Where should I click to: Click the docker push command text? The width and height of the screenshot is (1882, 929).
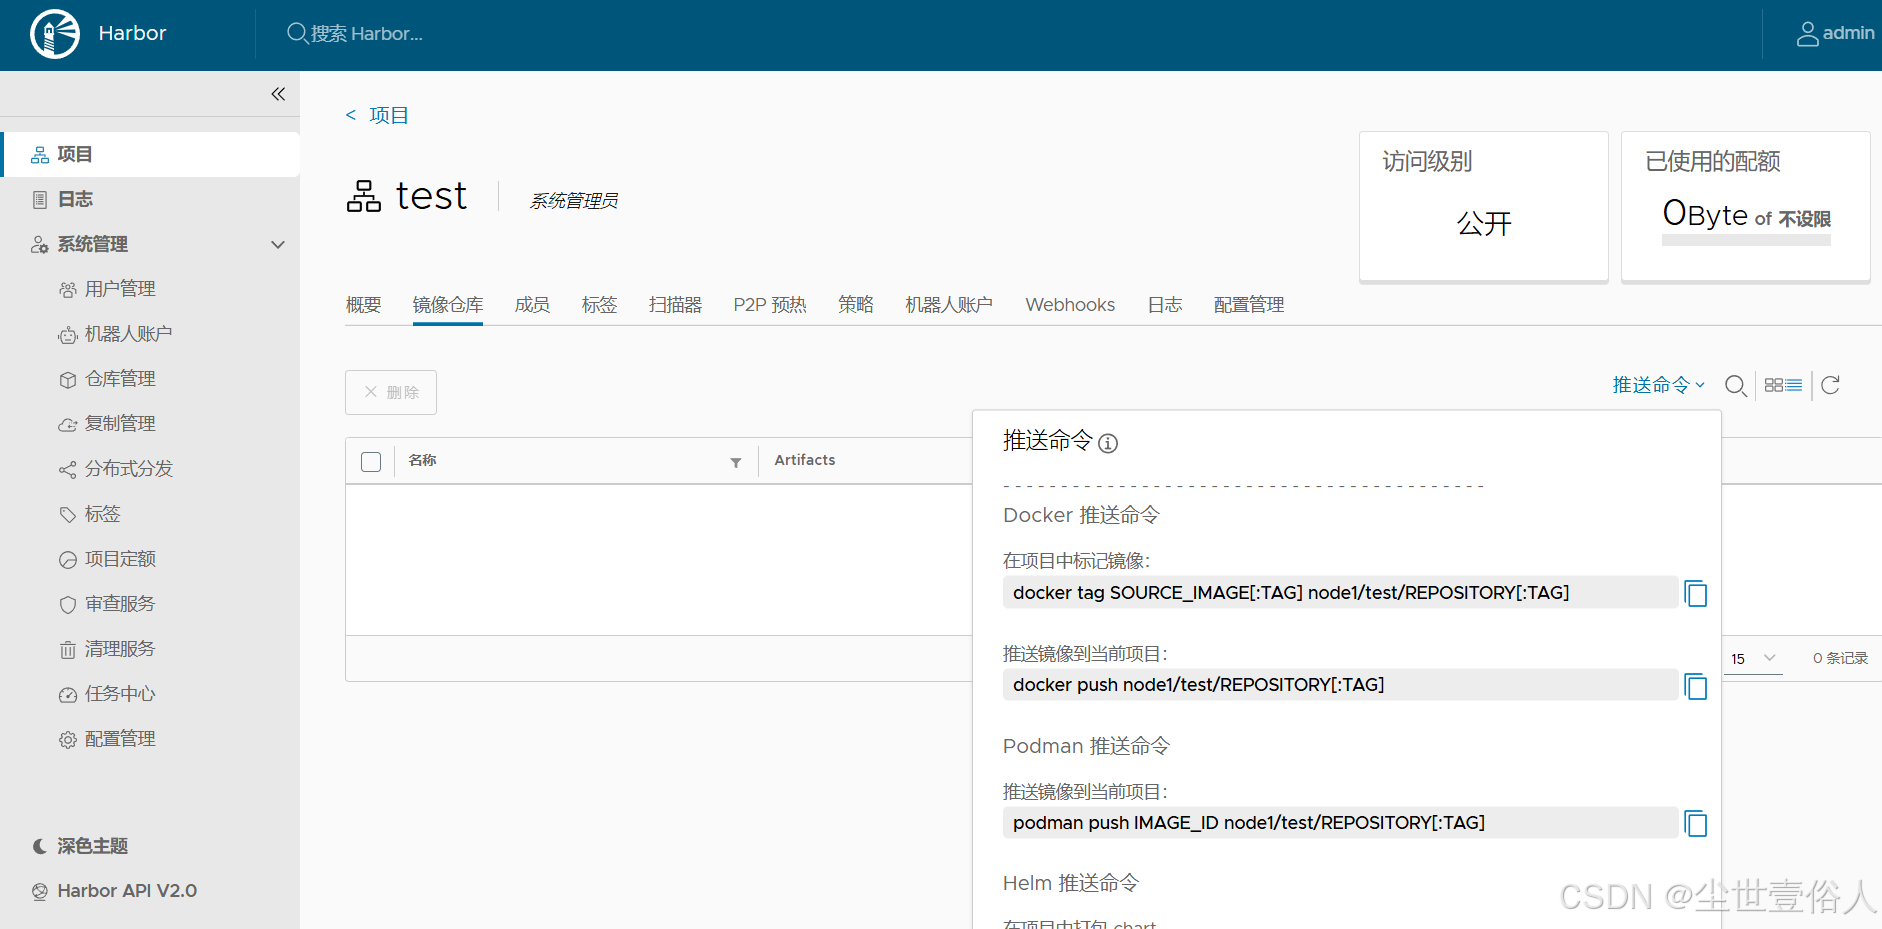[1198, 685]
